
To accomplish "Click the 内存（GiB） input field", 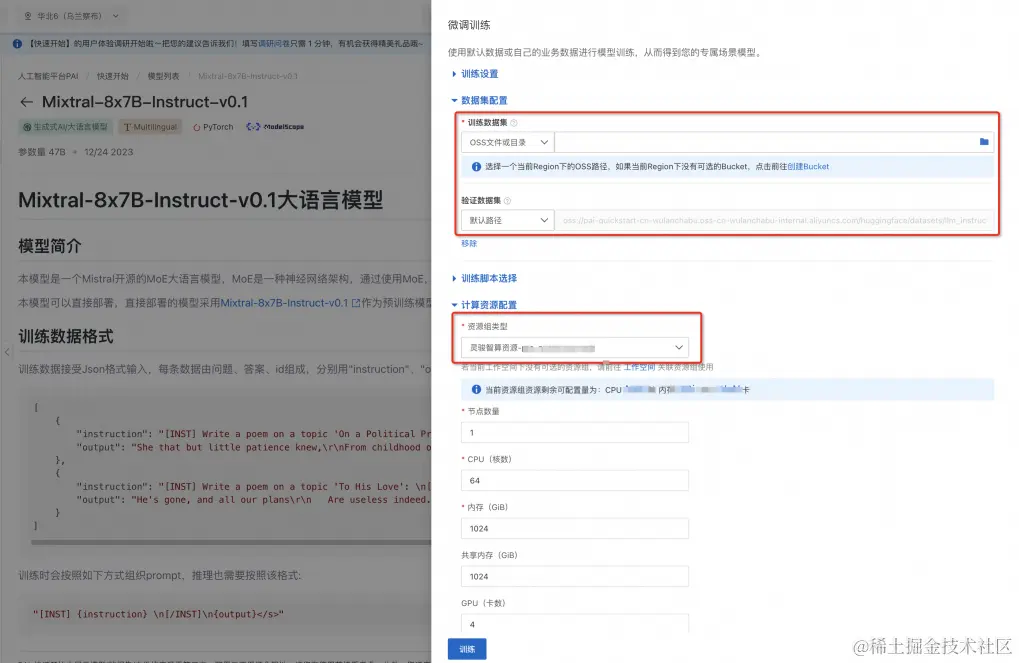I will point(575,529).
